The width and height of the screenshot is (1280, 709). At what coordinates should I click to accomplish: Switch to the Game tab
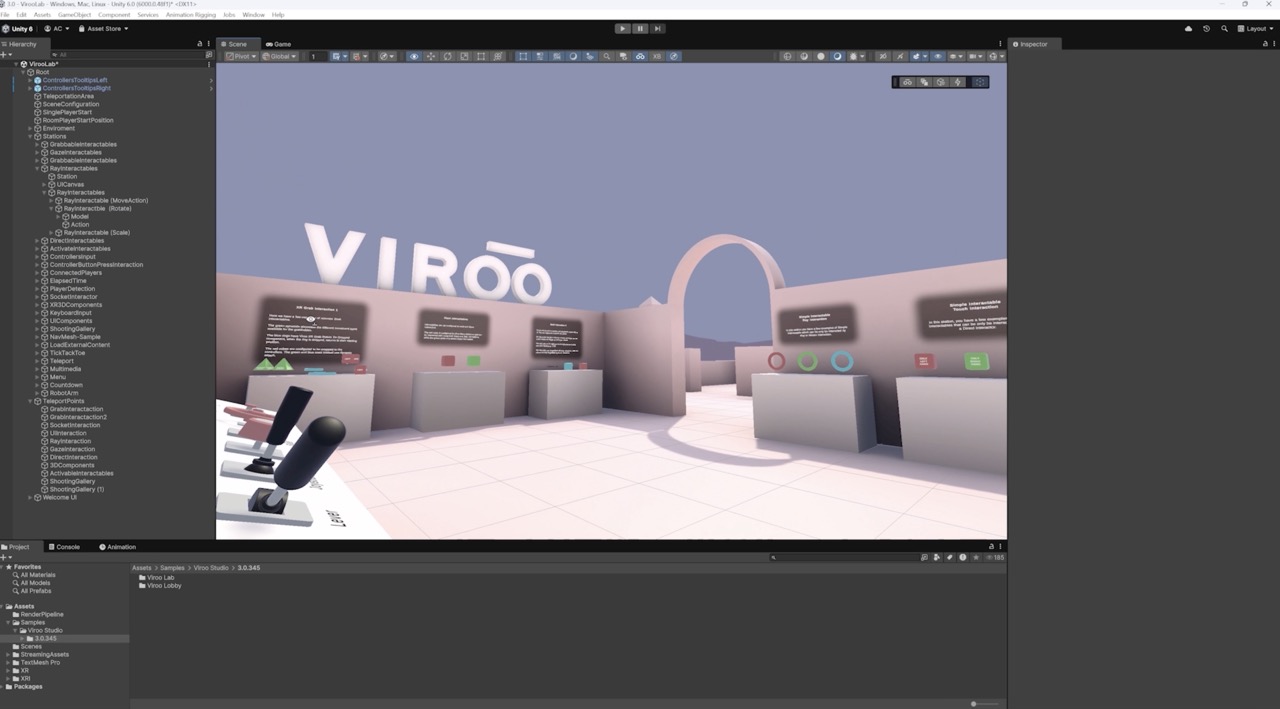[x=278, y=44]
